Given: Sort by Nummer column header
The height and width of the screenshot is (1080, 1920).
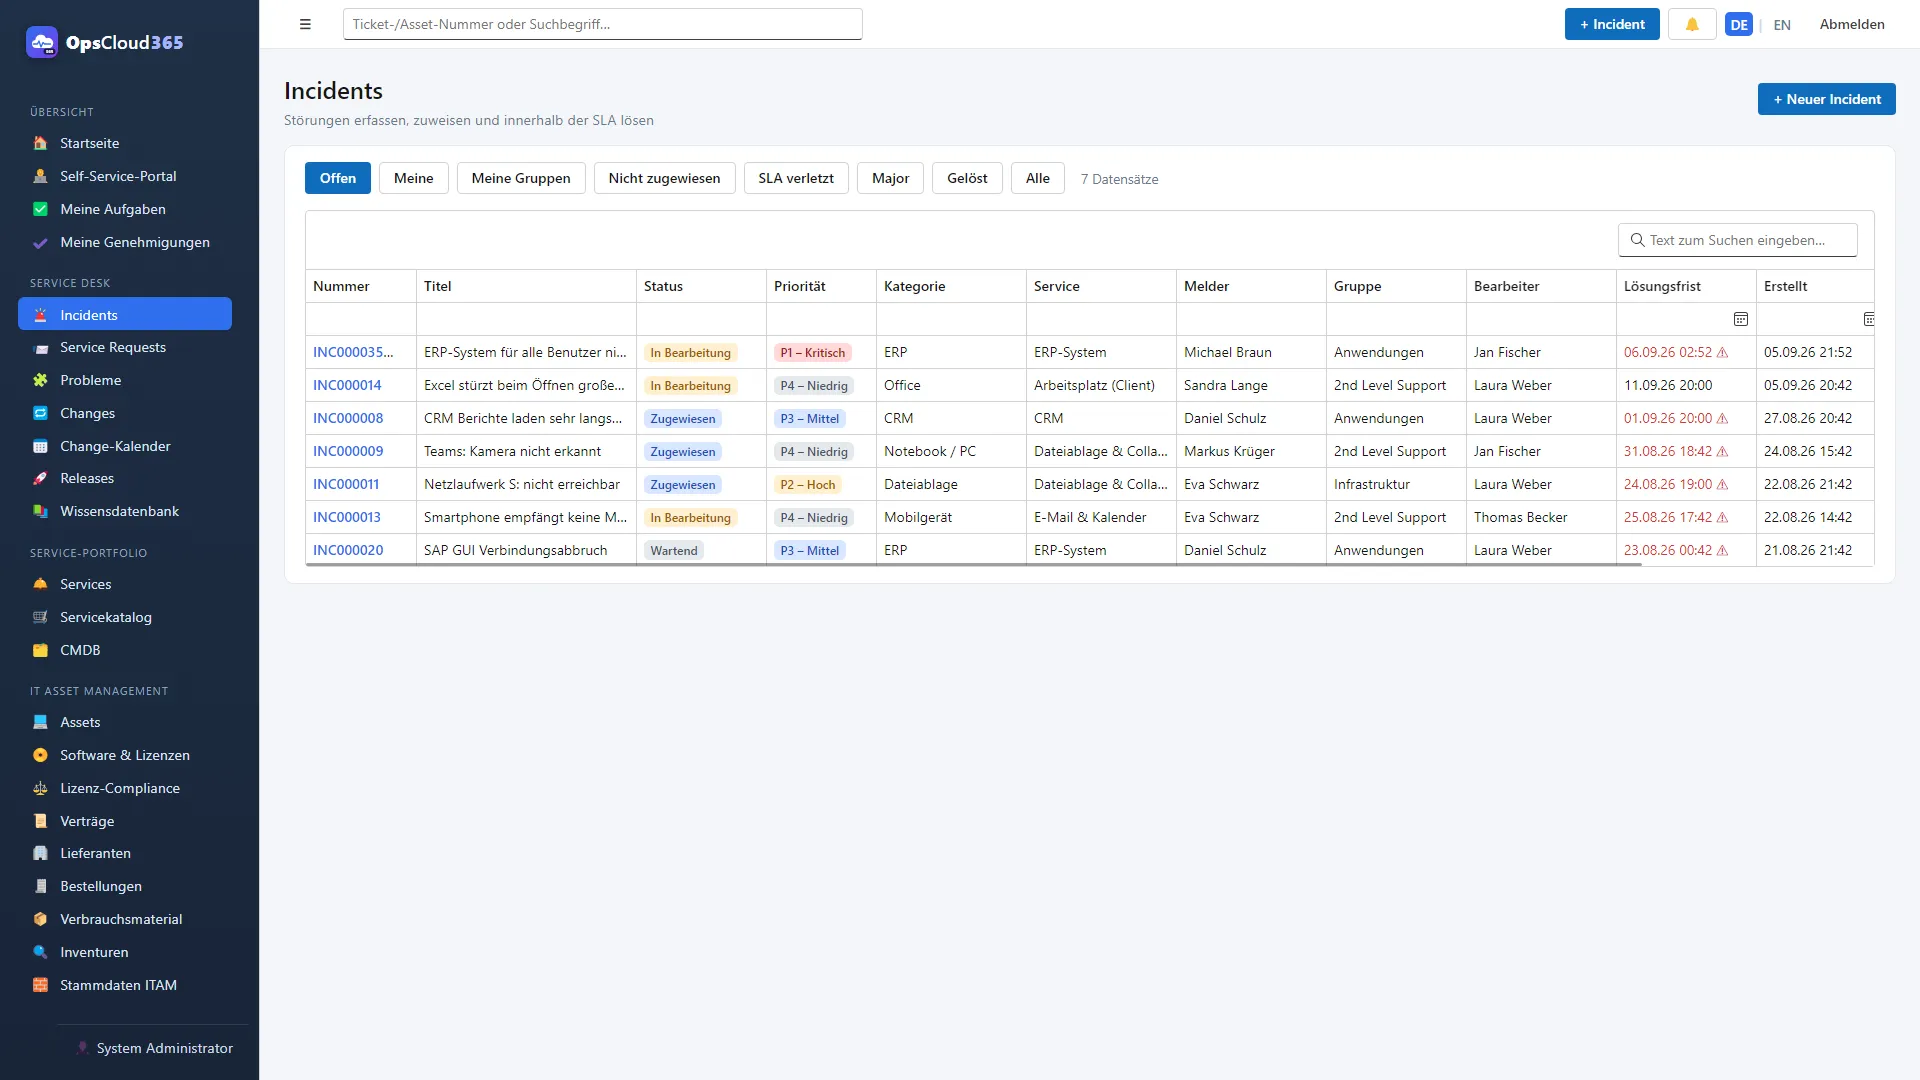Looking at the screenshot, I should pos(361,286).
